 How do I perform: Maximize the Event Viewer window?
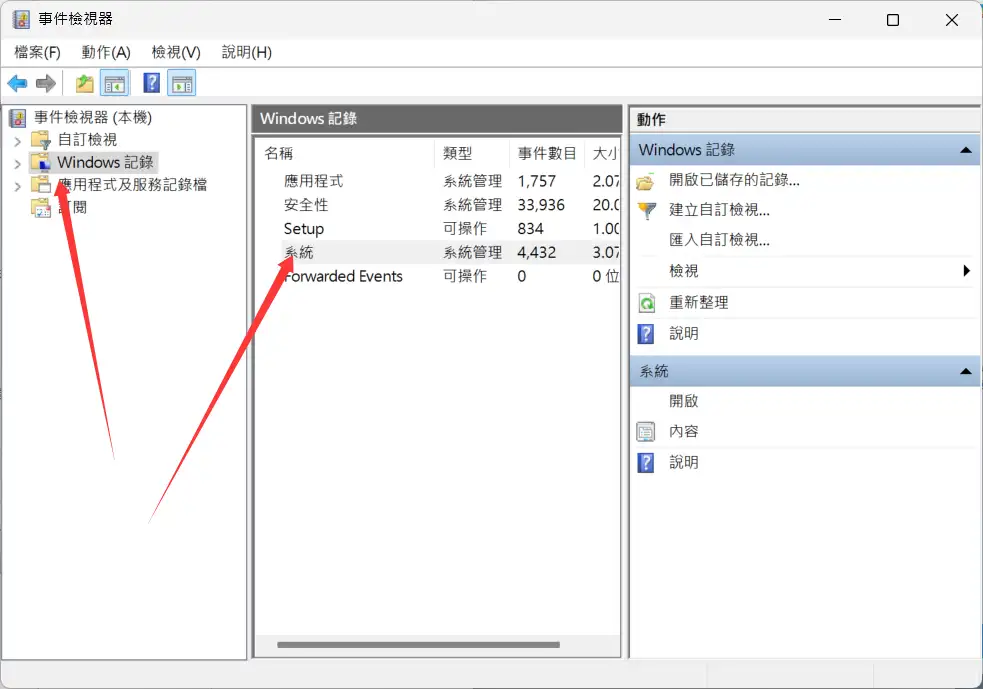[893, 20]
